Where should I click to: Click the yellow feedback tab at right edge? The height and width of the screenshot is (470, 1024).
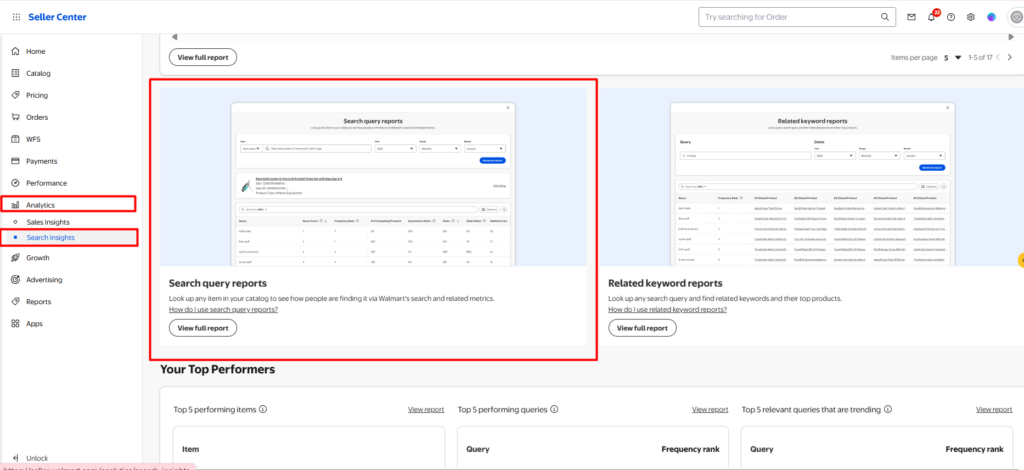coord(1021,260)
